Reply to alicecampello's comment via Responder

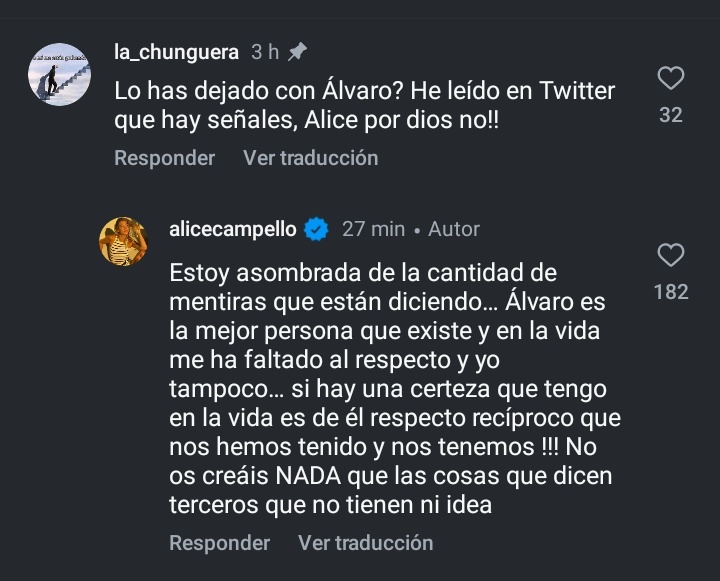pyautogui.click(x=219, y=543)
